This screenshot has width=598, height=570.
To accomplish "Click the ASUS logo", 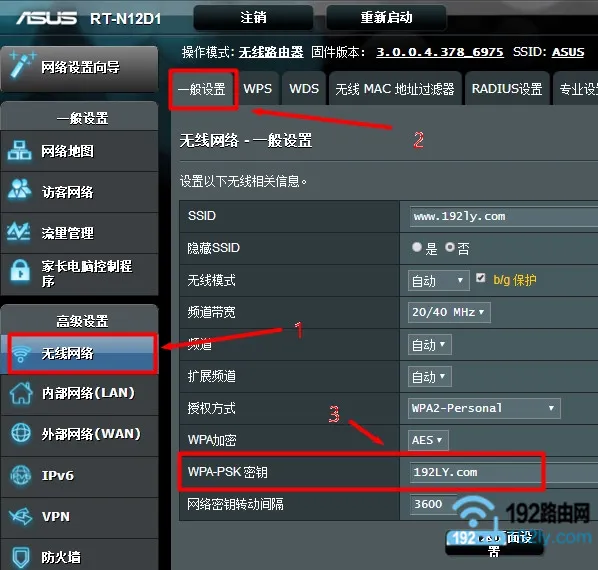I will click(46, 18).
